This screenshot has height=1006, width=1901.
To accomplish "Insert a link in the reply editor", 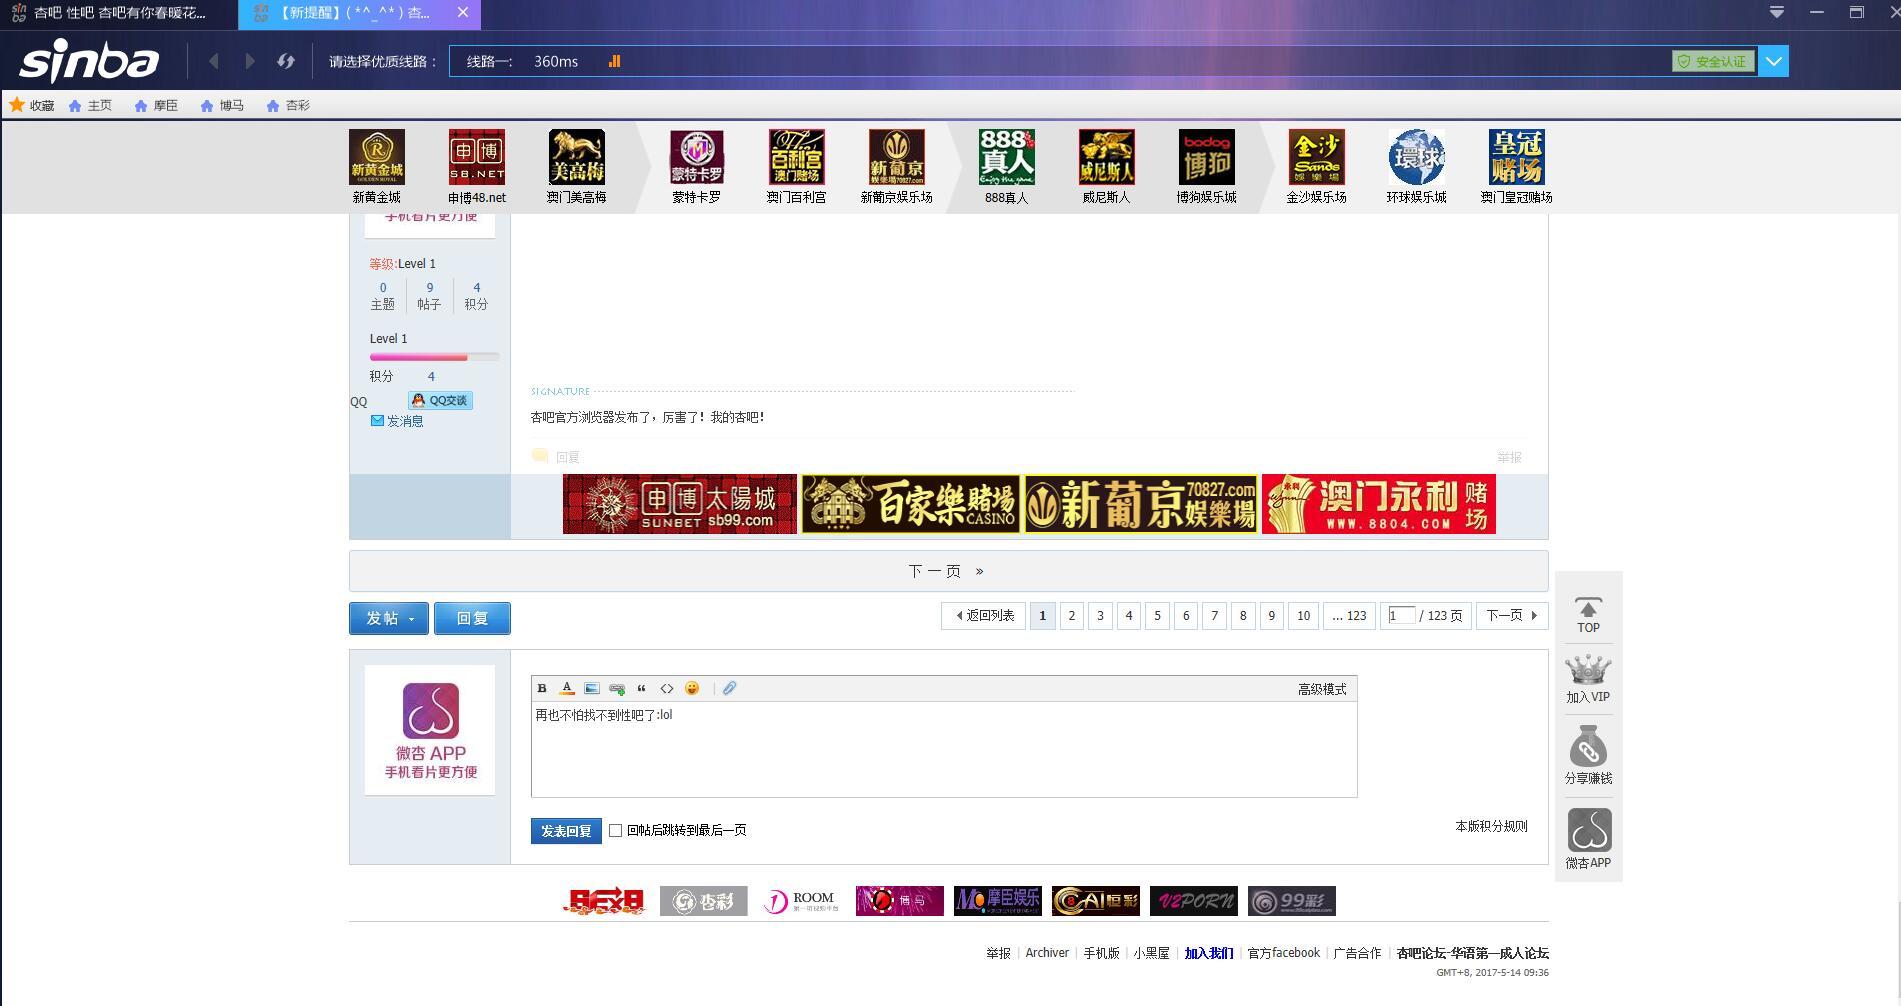I will (x=617, y=688).
